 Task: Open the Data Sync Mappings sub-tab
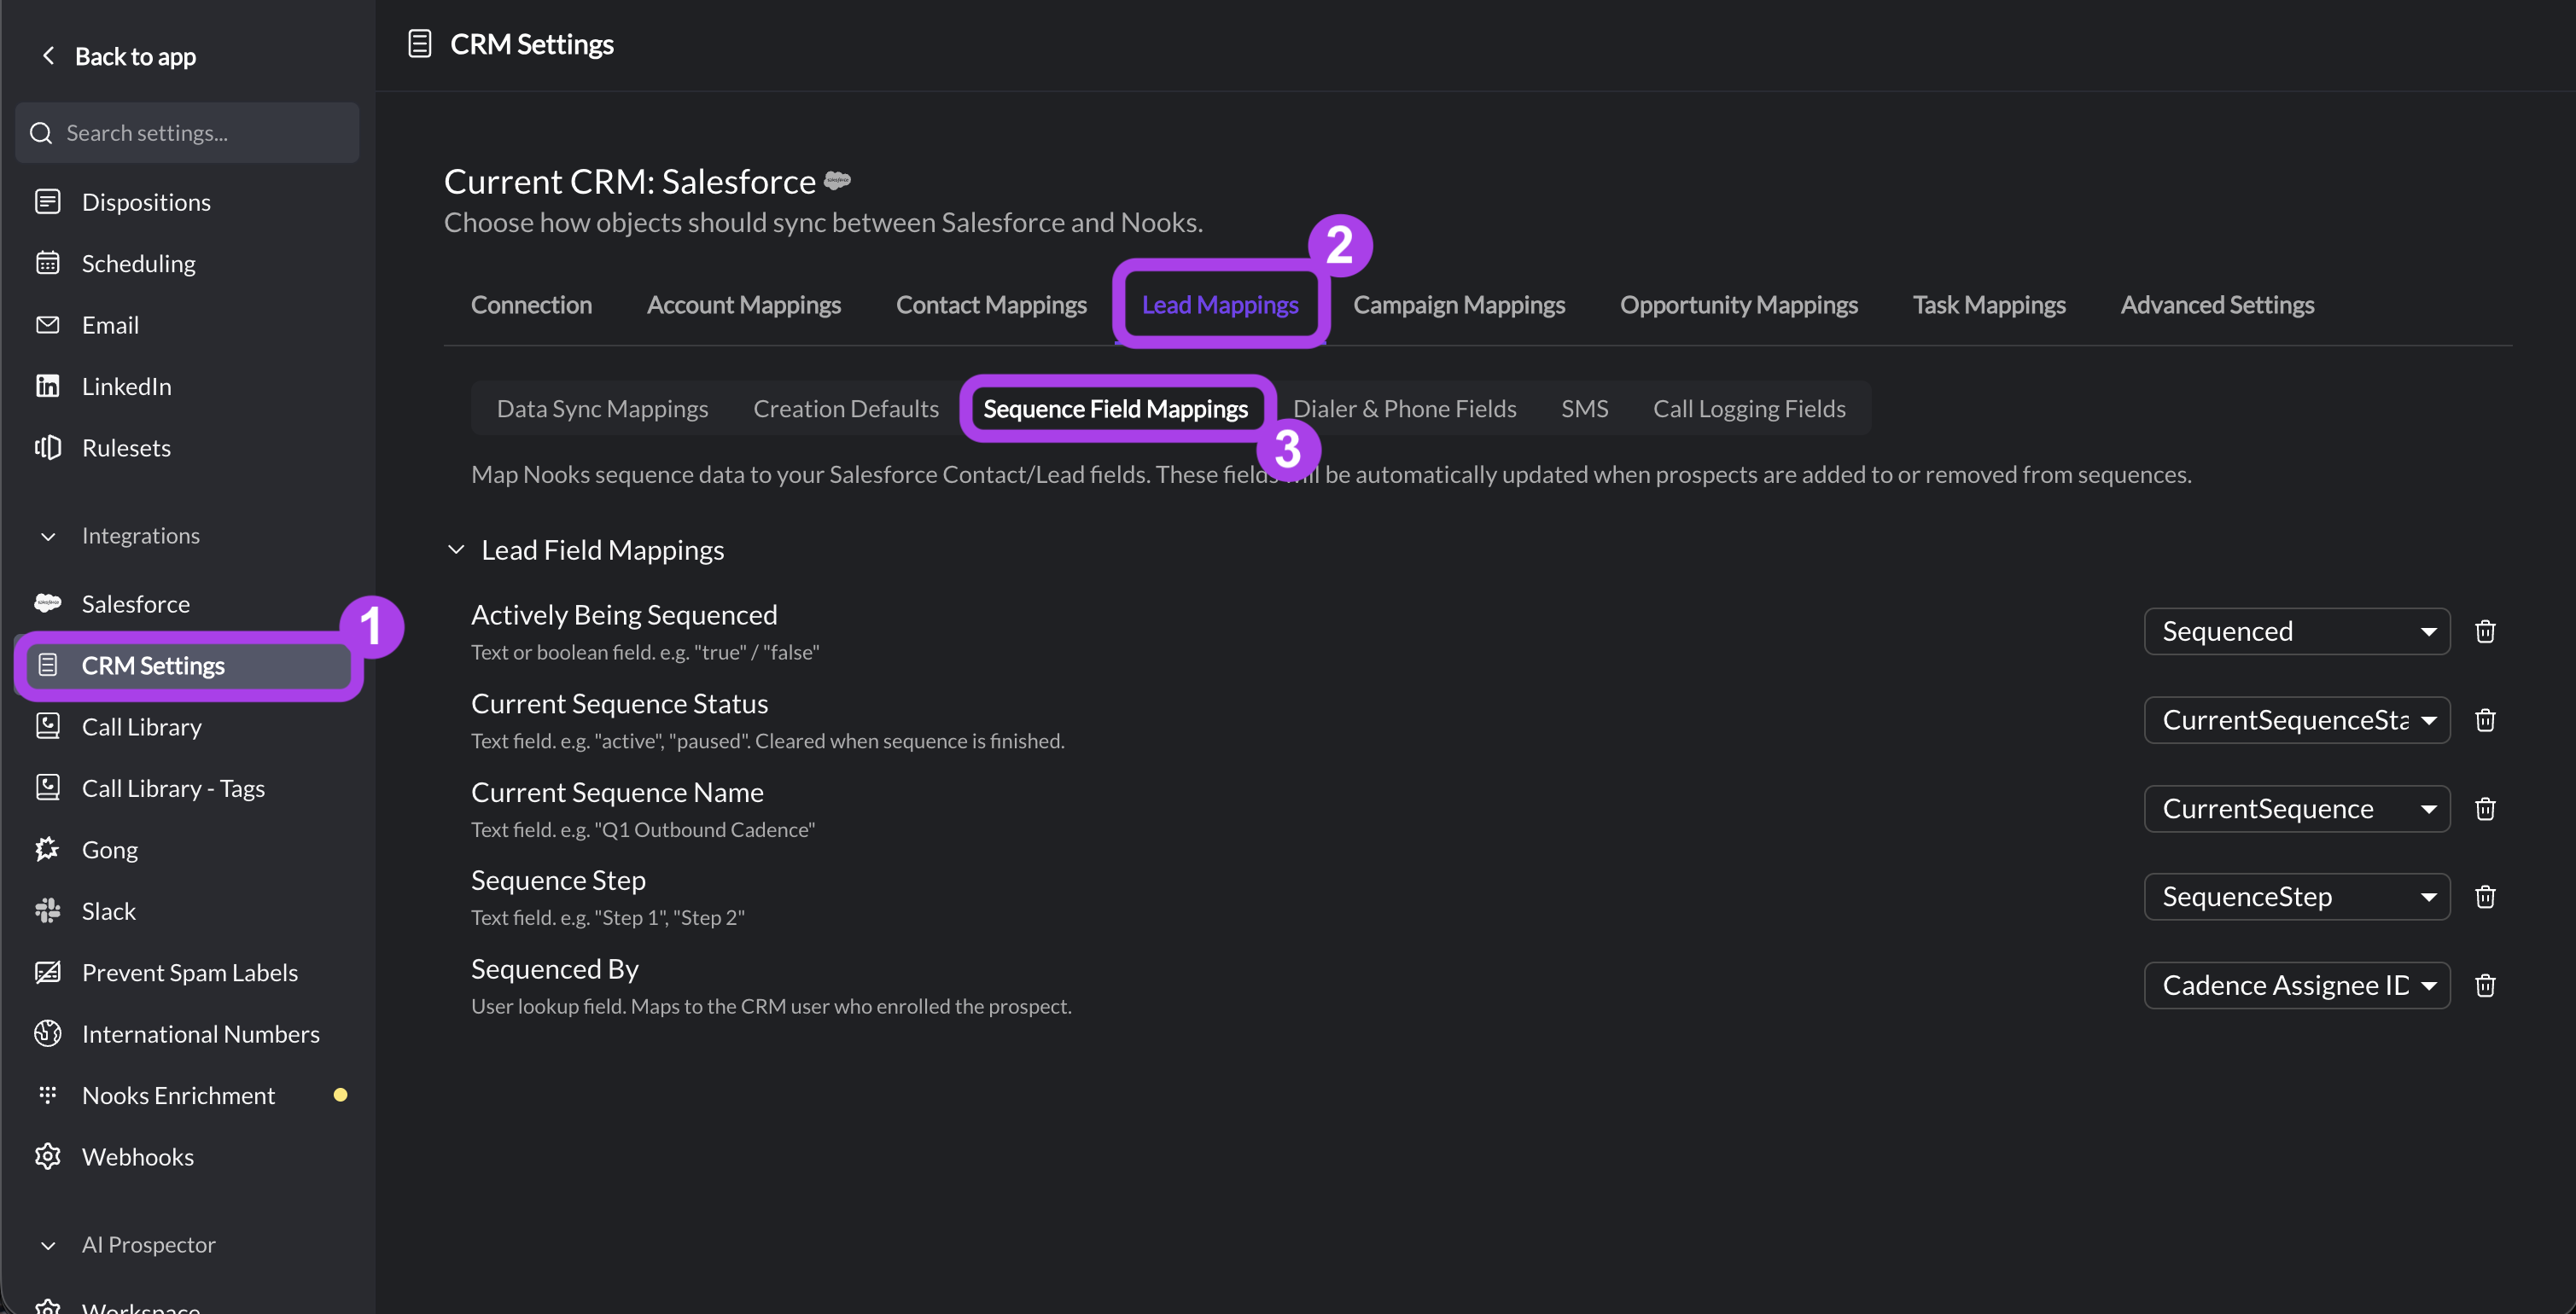coord(602,409)
